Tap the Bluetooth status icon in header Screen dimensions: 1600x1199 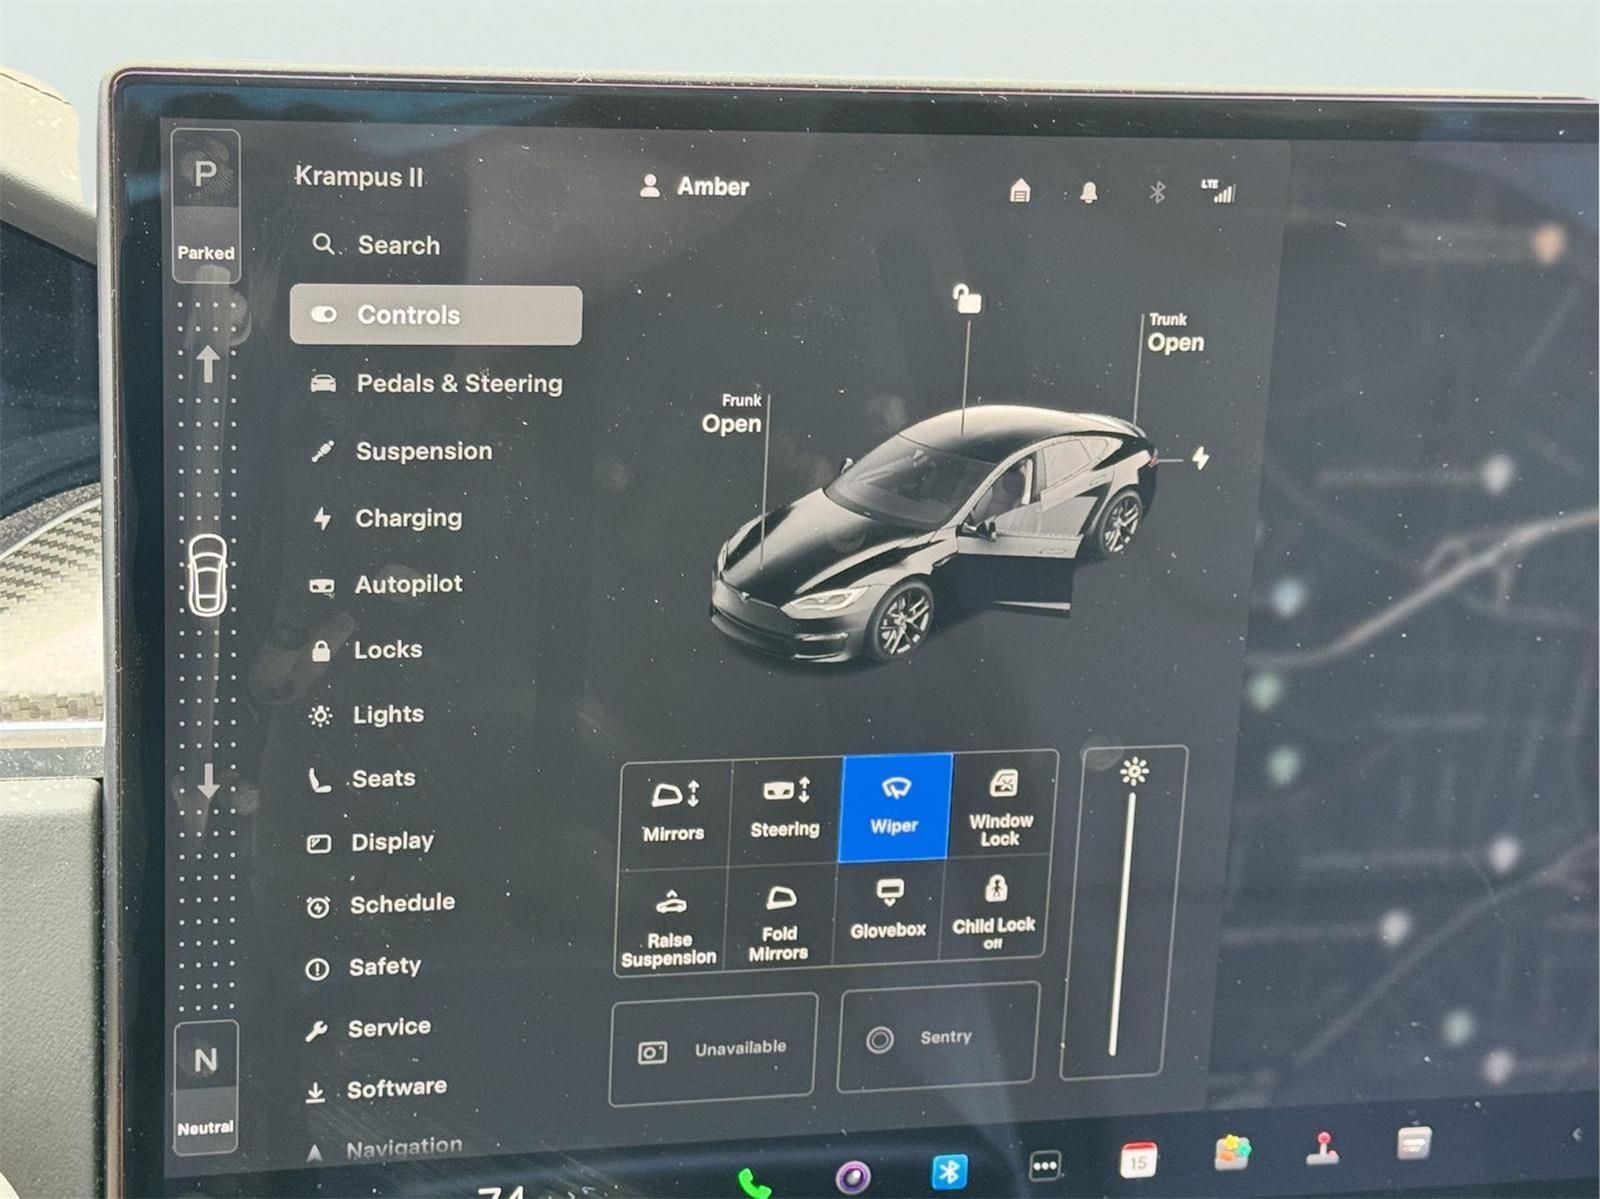1157,192
